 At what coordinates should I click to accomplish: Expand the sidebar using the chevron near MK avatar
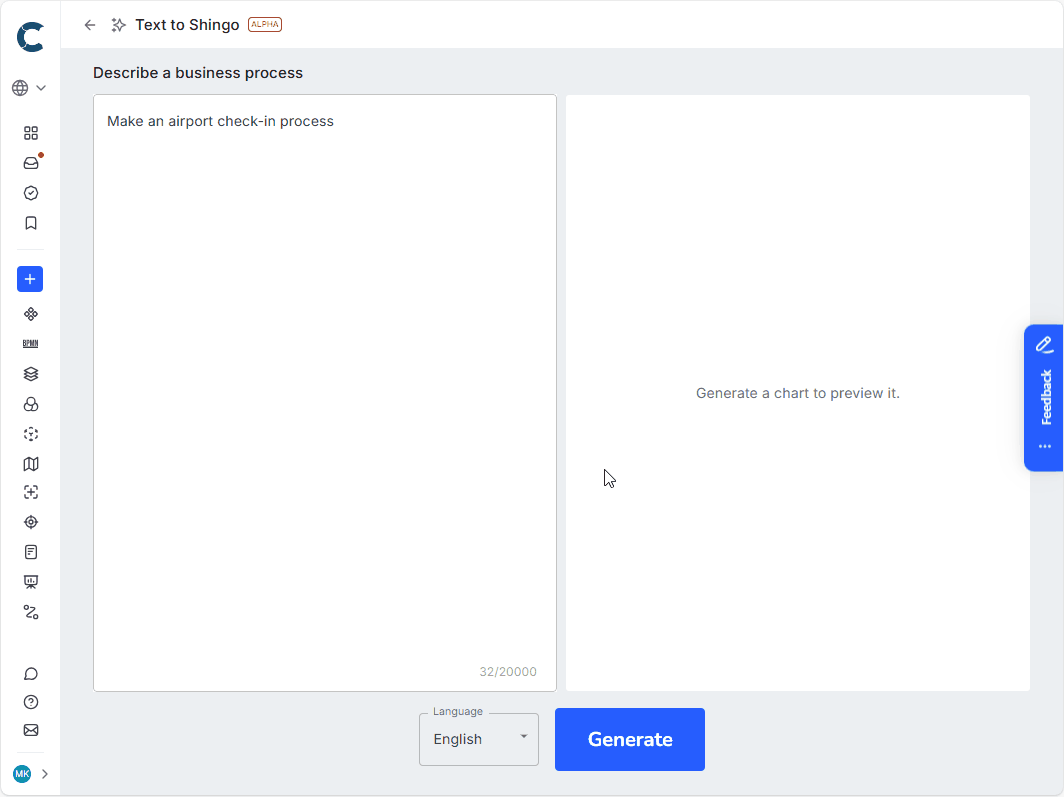click(44, 773)
